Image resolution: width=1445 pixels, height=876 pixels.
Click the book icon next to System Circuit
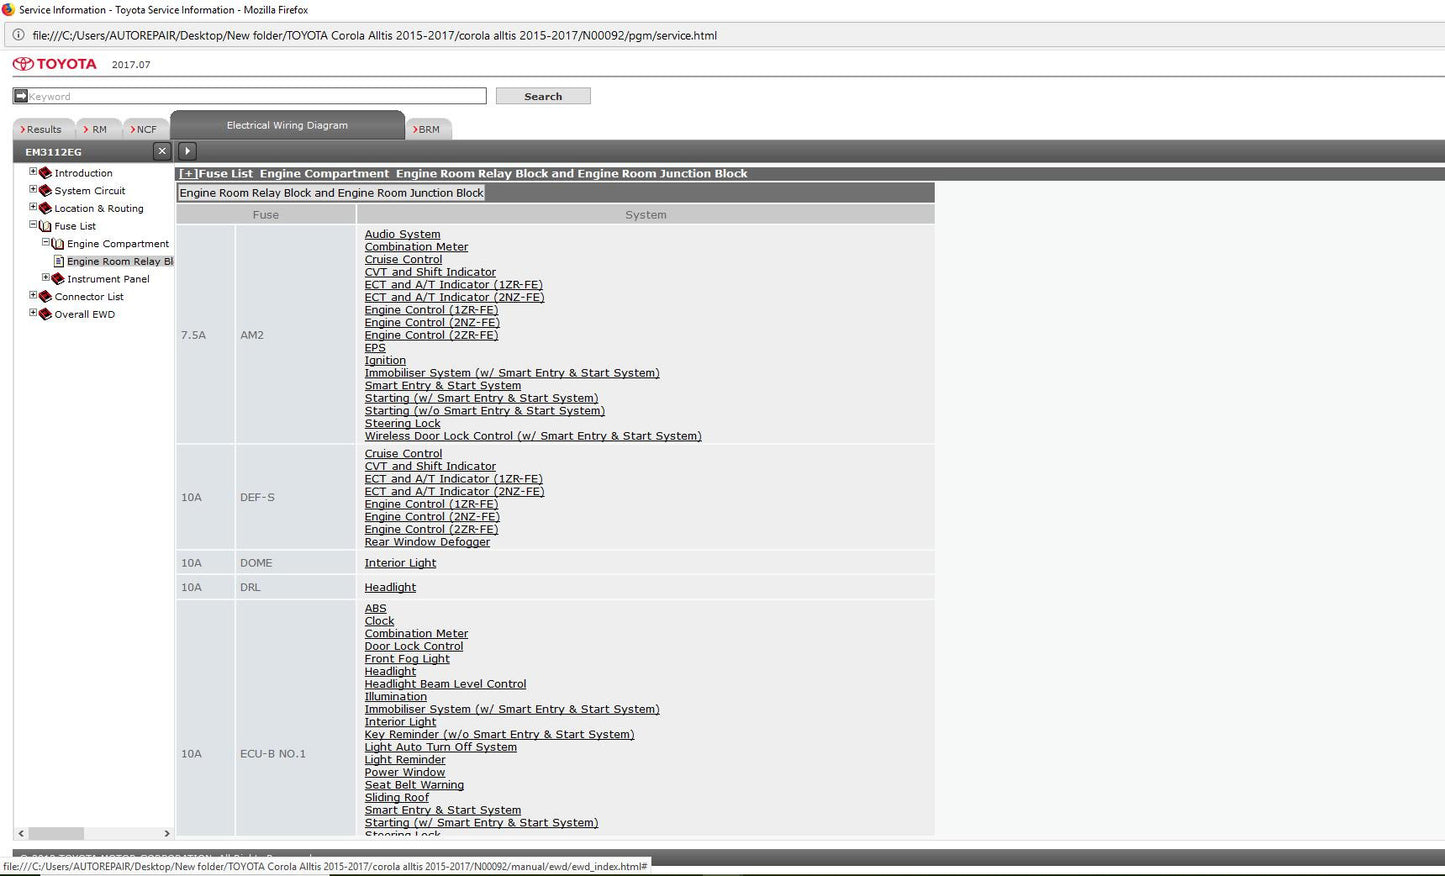click(45, 191)
